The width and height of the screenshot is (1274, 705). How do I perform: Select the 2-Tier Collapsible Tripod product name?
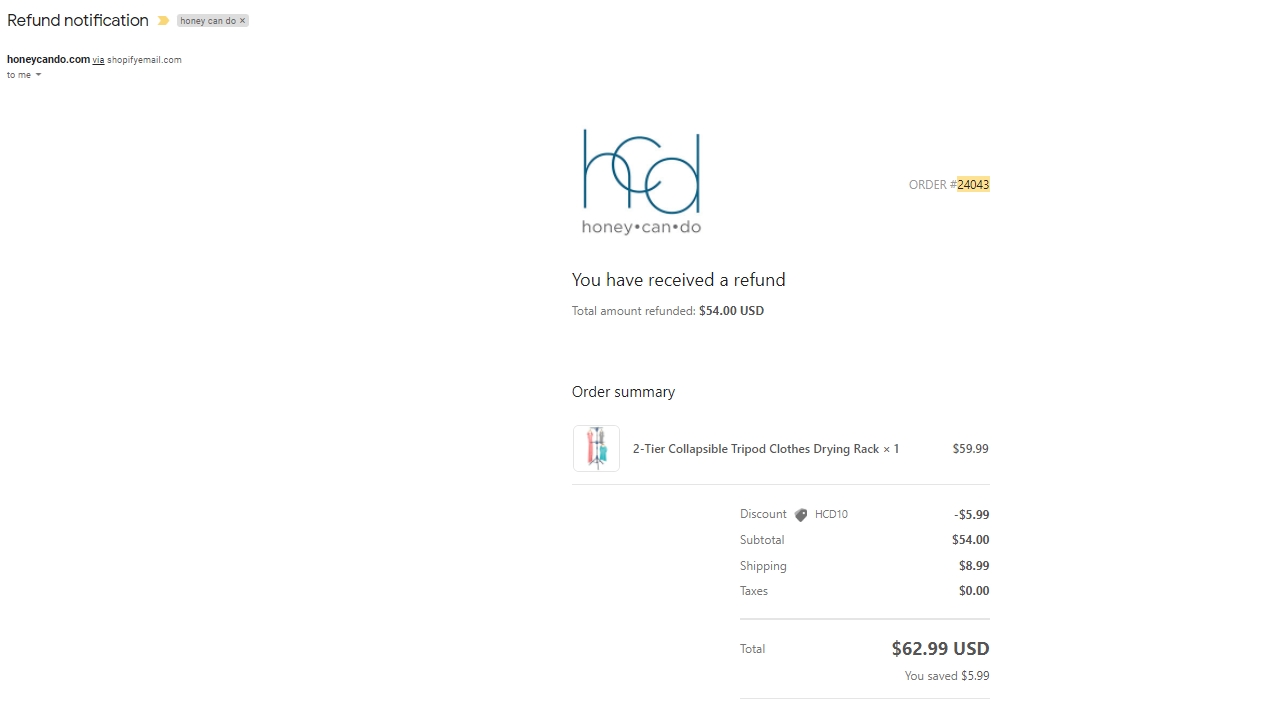[756, 449]
